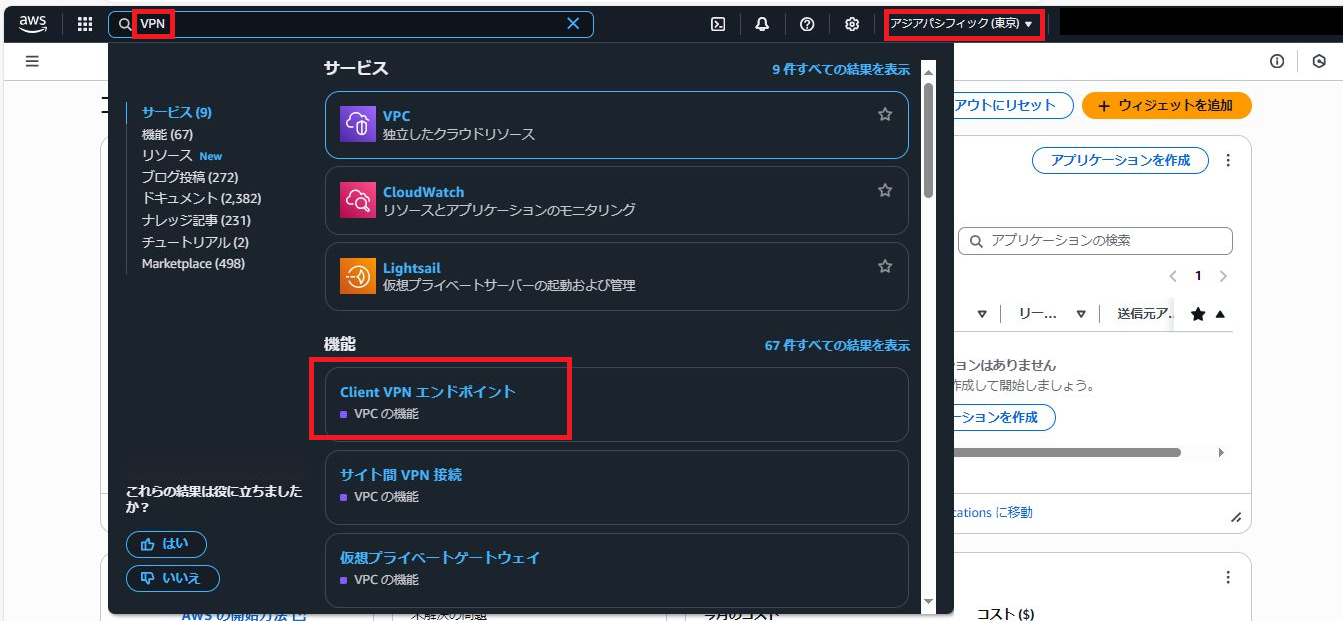Open Client VPN エンドポイント feature

pos(616,404)
